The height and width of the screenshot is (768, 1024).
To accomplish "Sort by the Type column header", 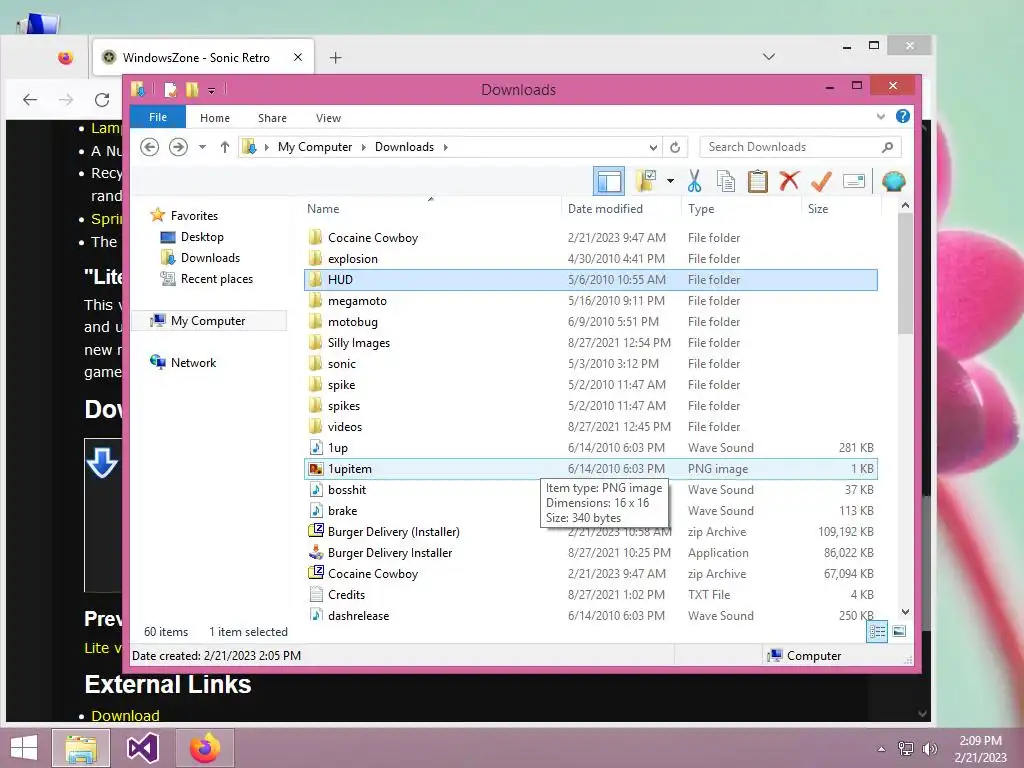I will click(x=701, y=209).
